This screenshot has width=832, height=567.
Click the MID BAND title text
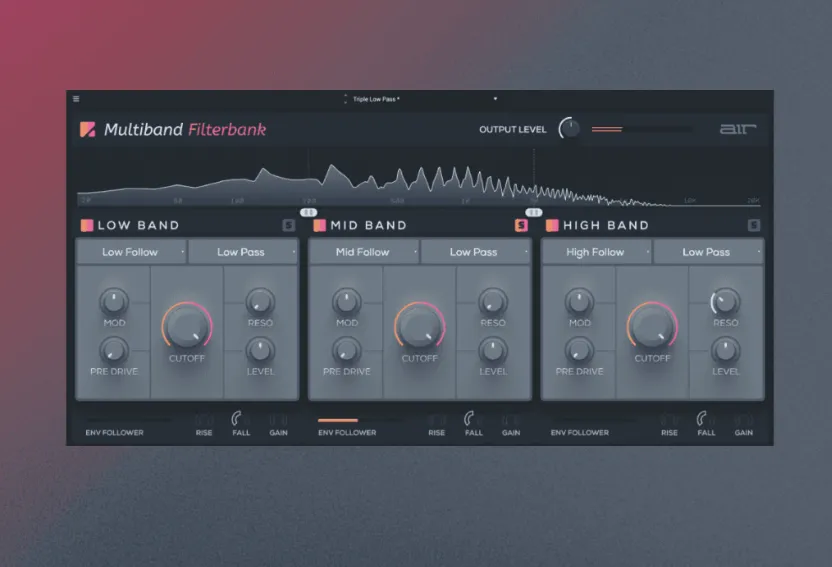click(x=368, y=225)
